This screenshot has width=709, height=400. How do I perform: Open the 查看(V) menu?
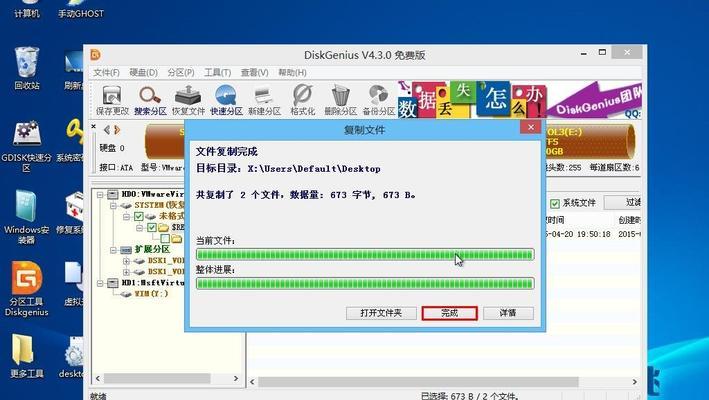tap(254, 73)
